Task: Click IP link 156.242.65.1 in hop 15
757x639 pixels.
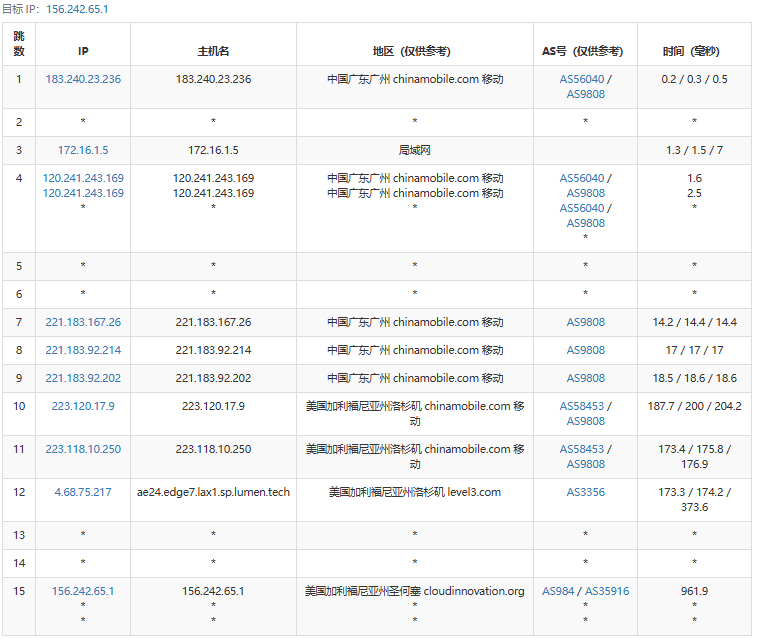Action: point(83,591)
